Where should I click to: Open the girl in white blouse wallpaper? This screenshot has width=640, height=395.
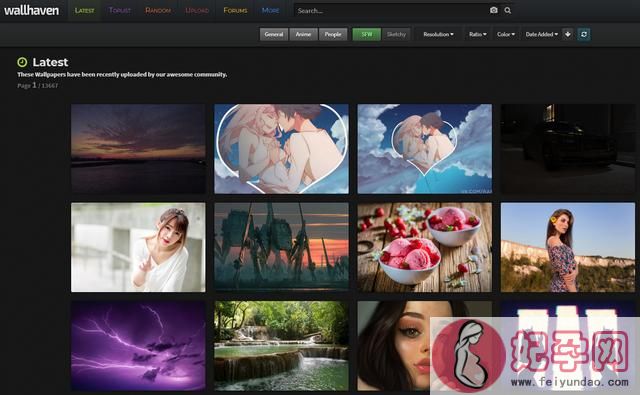(138, 247)
